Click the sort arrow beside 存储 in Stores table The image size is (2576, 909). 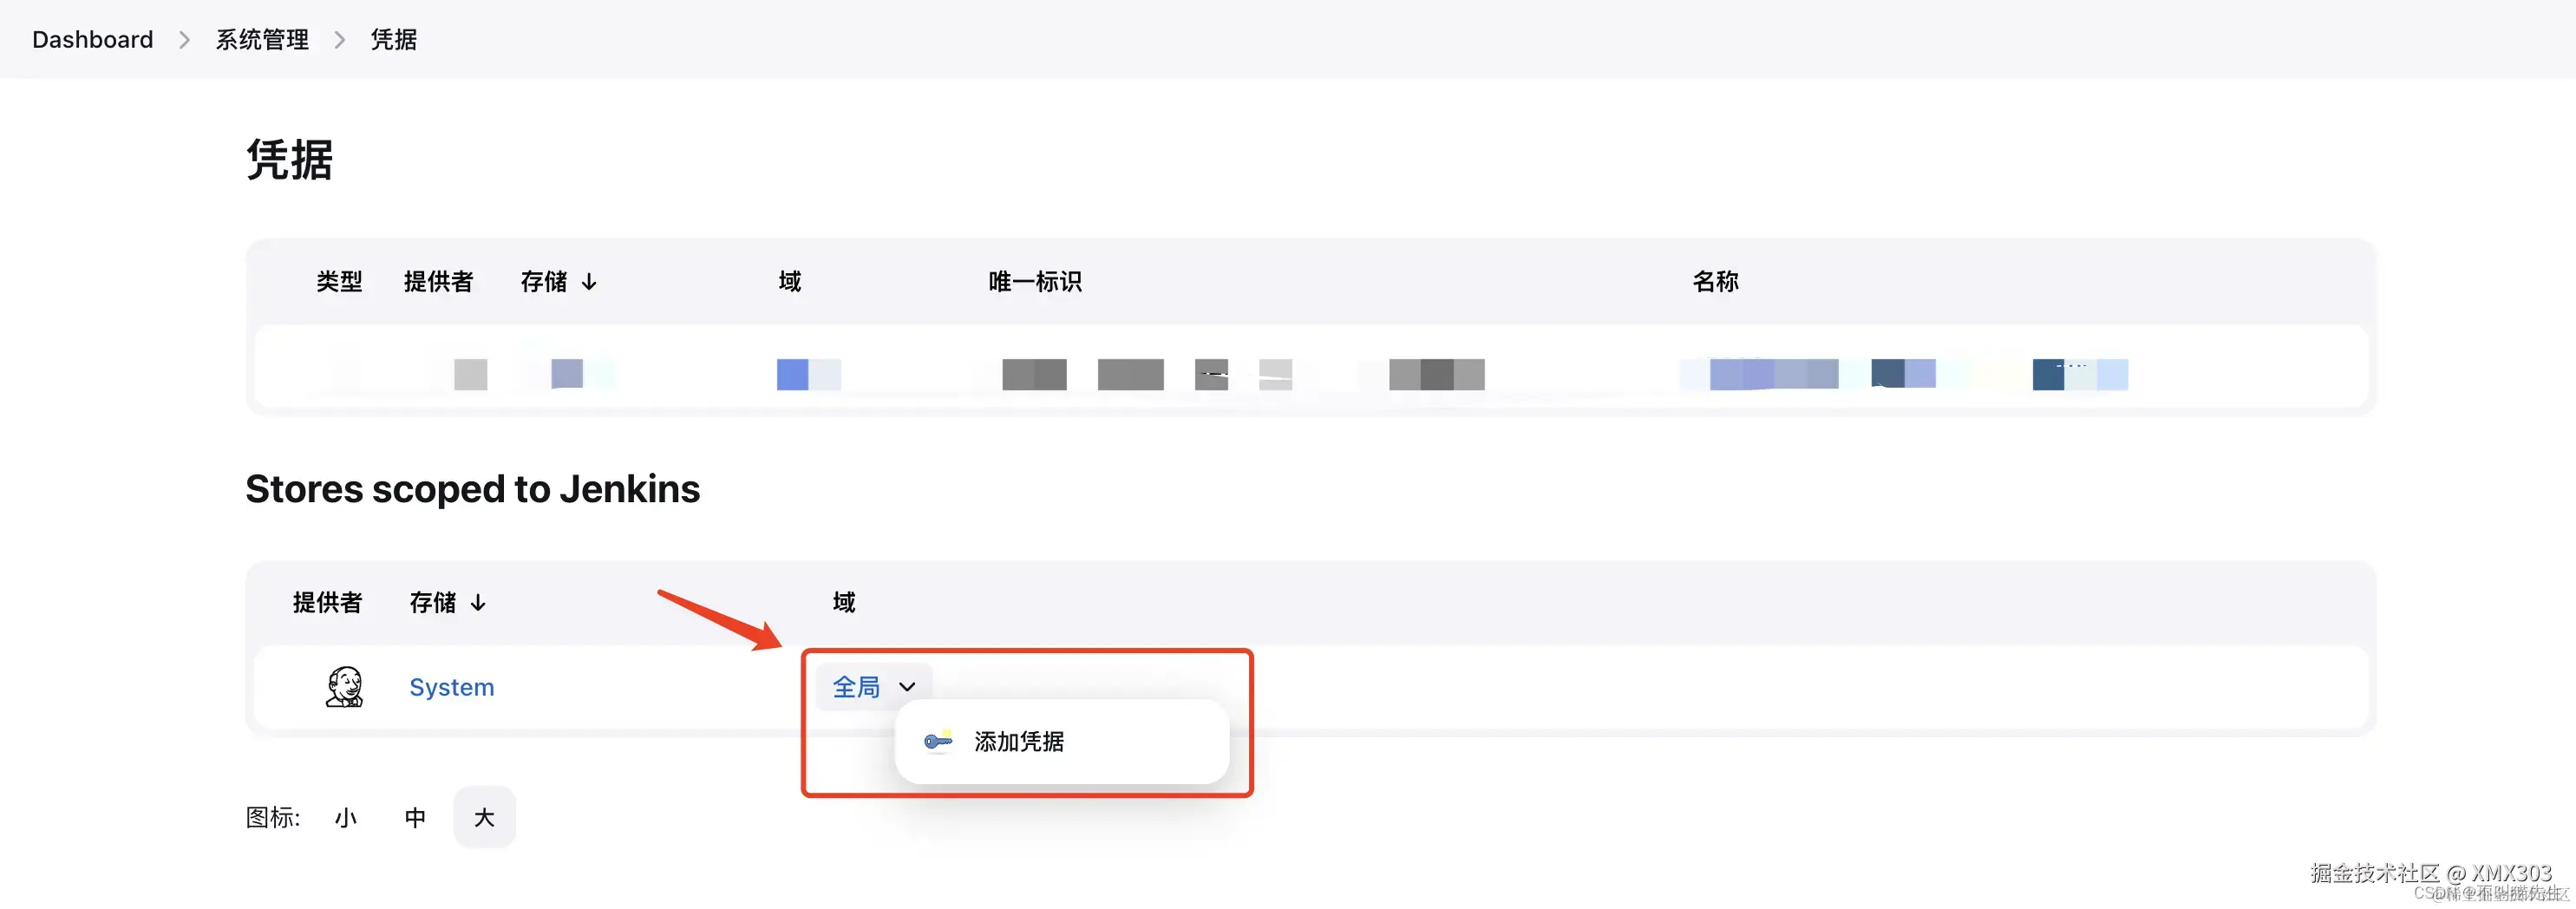[478, 602]
